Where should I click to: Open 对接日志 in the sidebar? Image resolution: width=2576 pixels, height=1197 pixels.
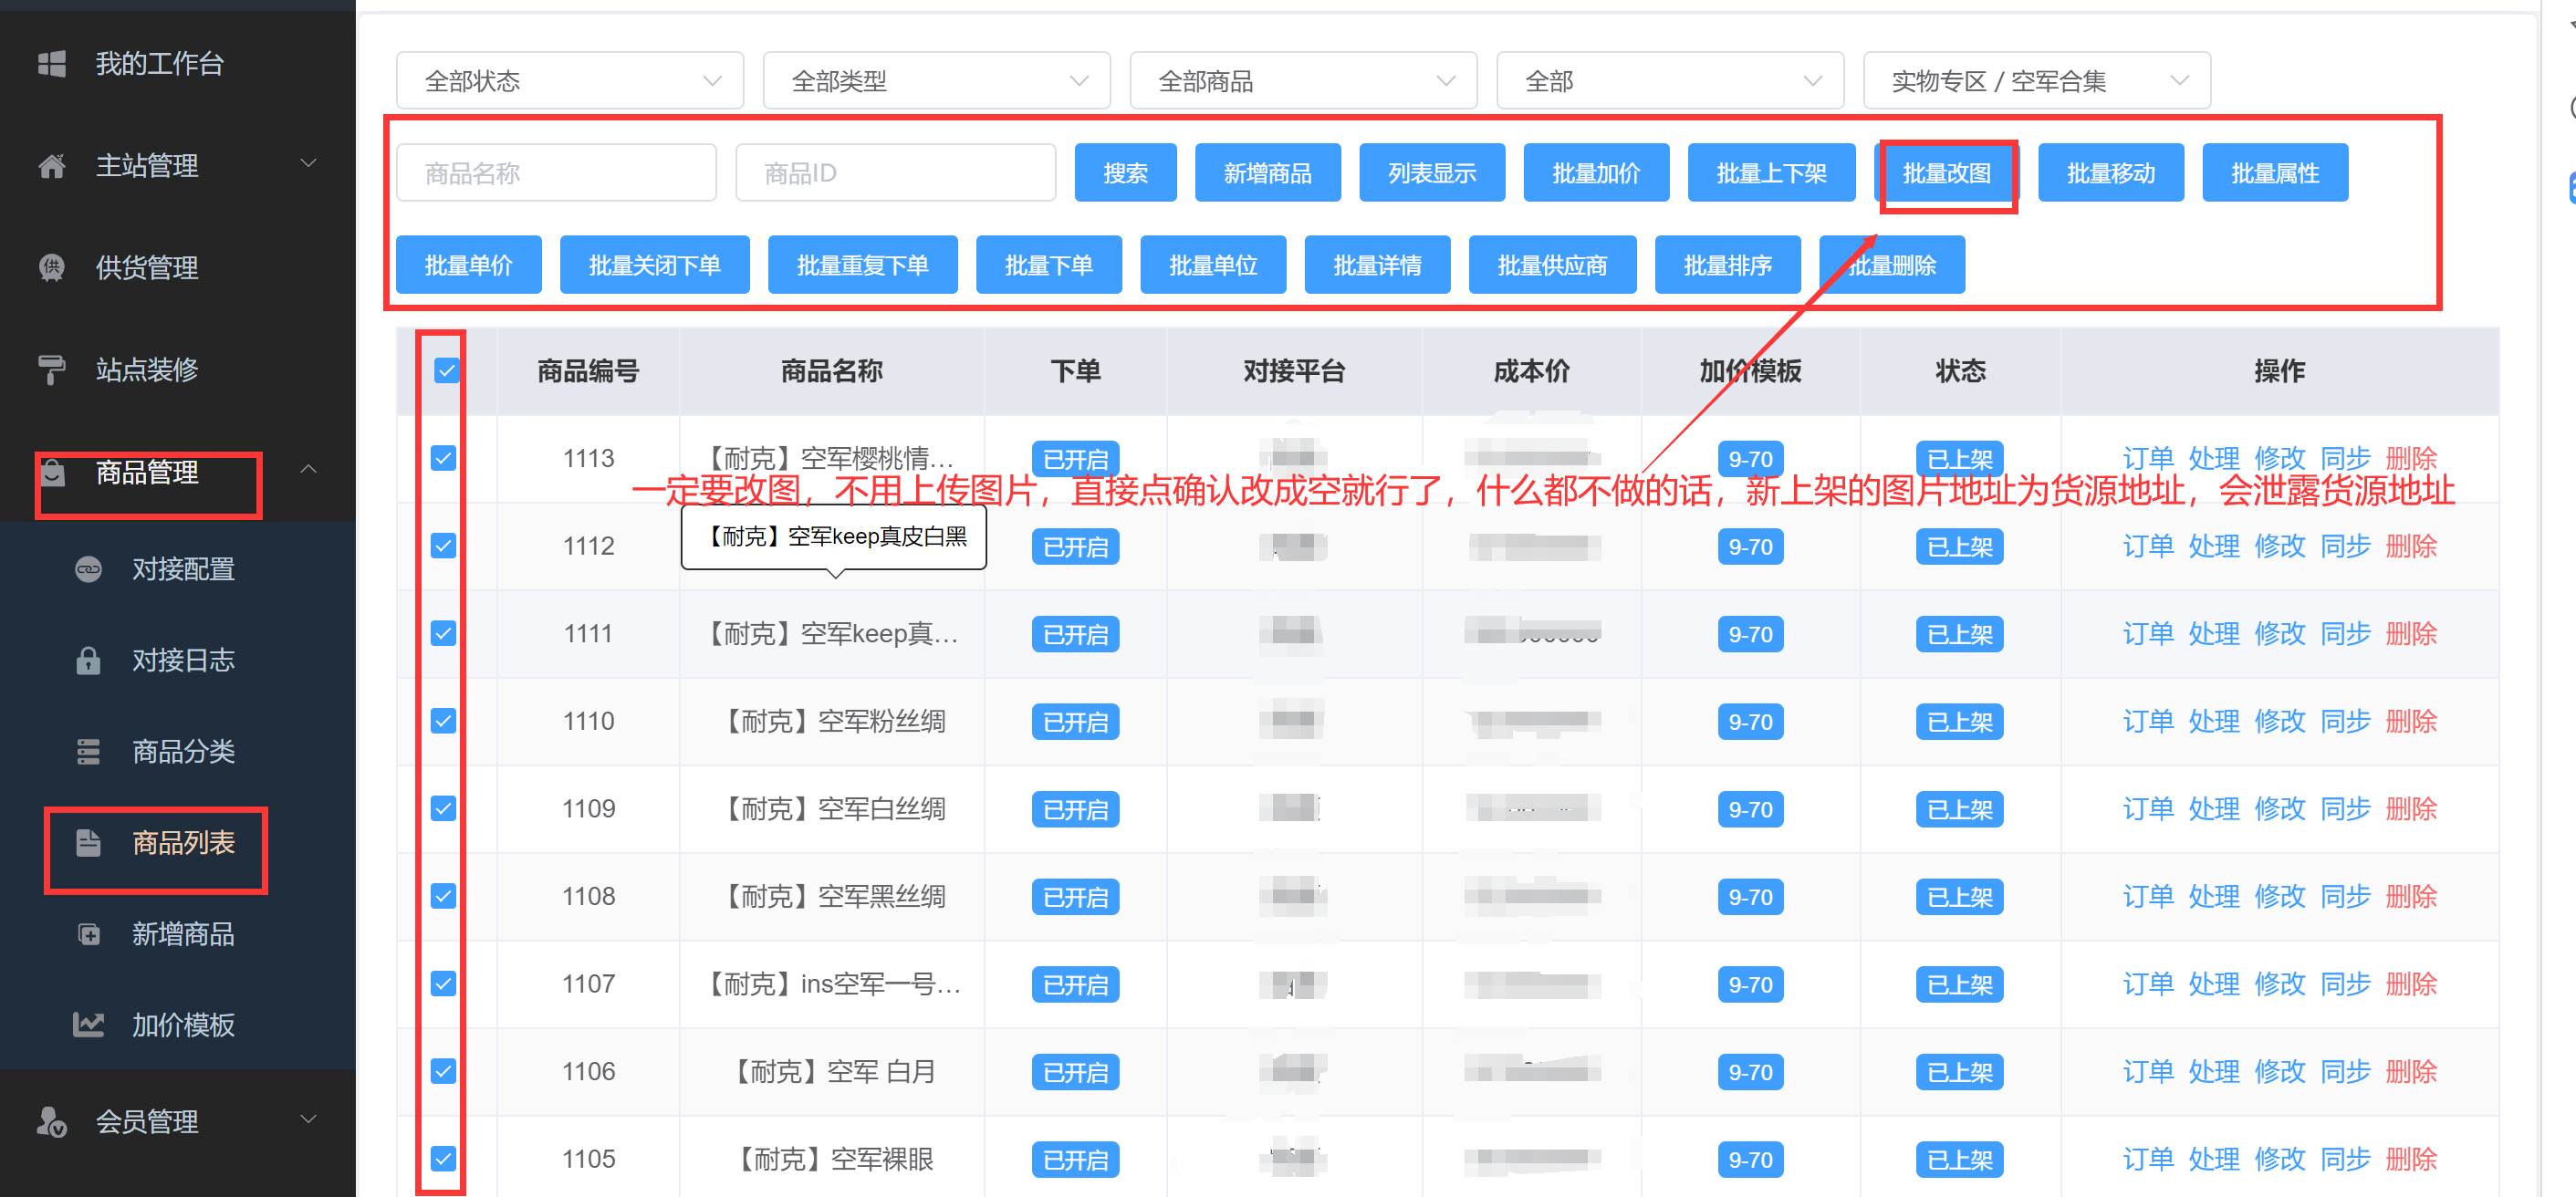[x=183, y=660]
